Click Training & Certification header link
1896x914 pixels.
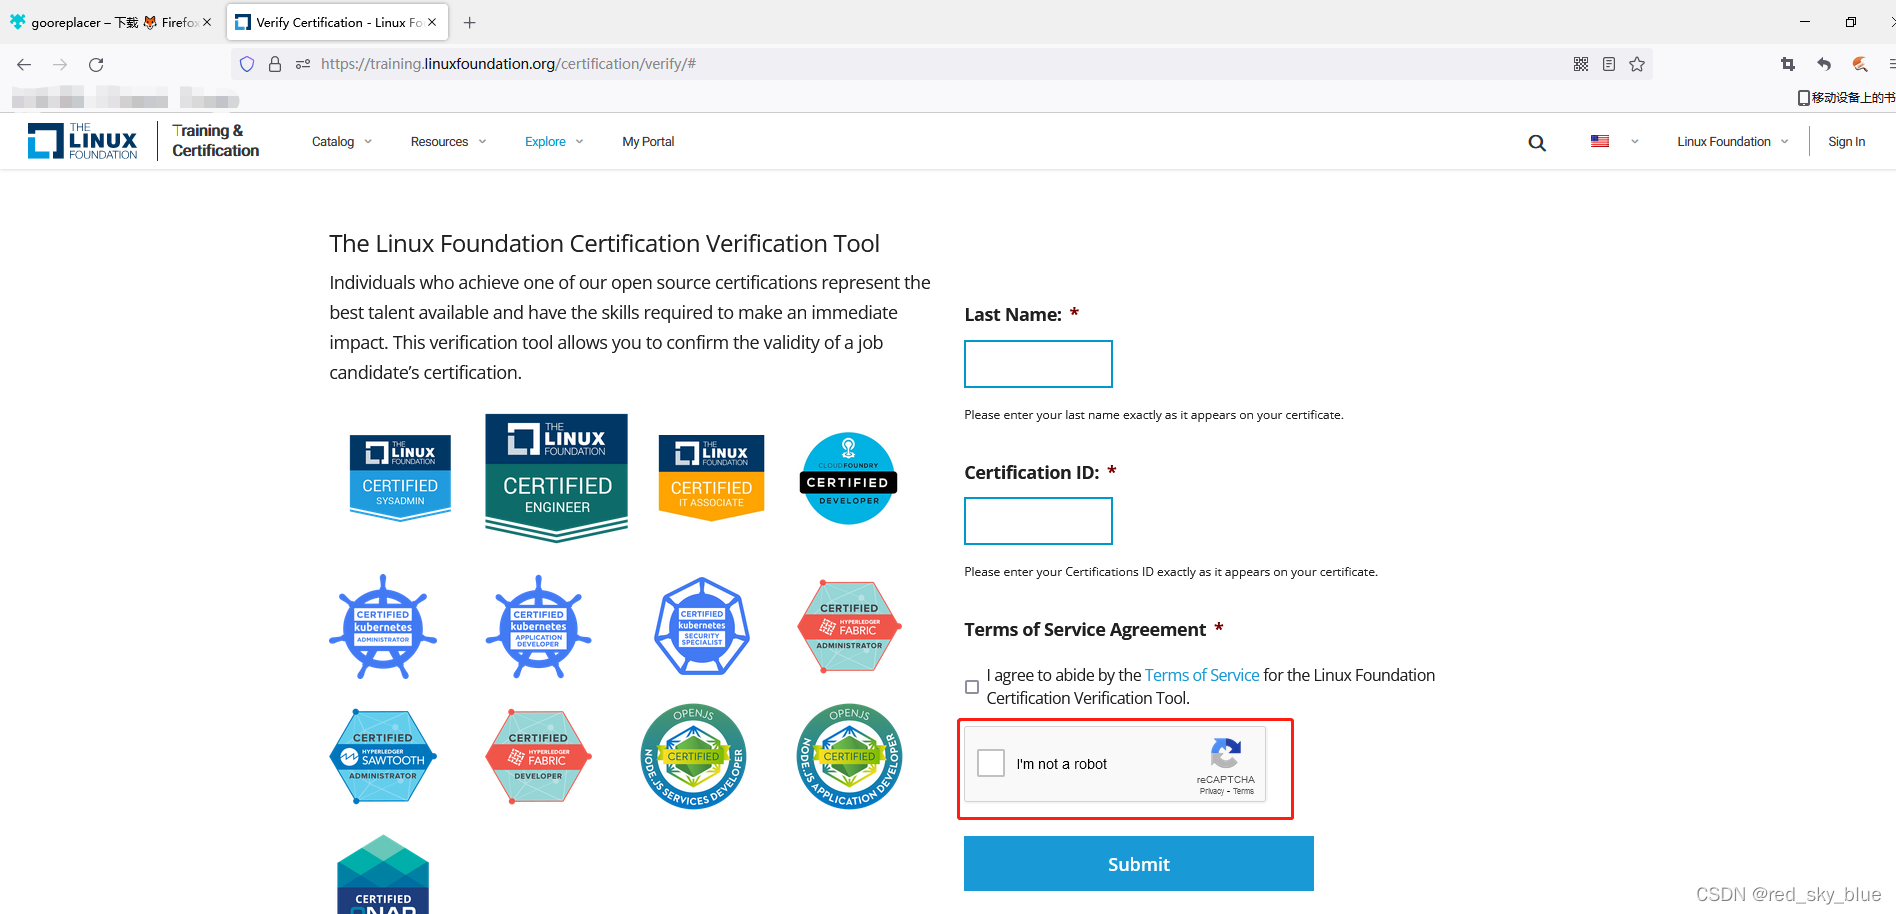[215, 141]
